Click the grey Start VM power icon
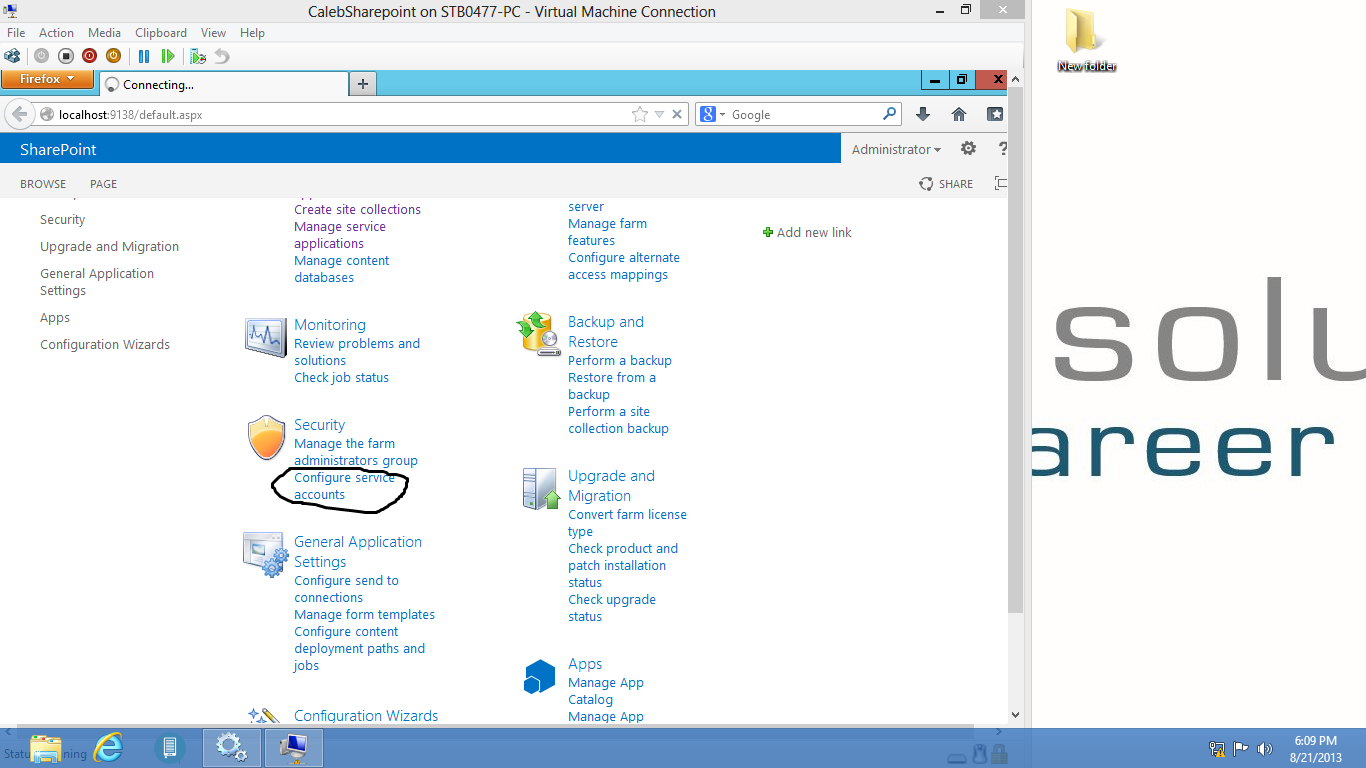 pos(41,56)
